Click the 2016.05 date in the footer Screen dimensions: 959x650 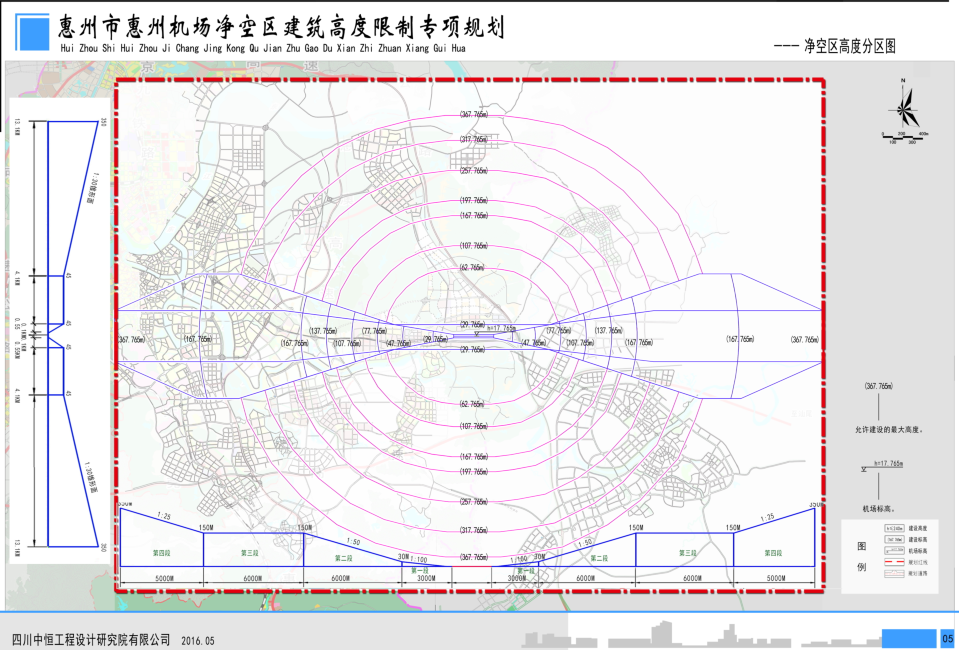tap(198, 640)
